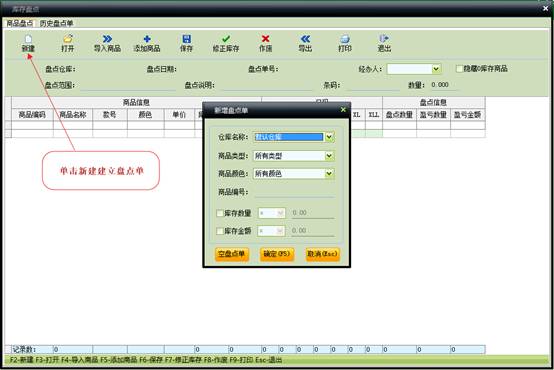The width and height of the screenshot is (554, 370).
Task: Open the 库存数量 operator dropdown
Action: point(281,213)
